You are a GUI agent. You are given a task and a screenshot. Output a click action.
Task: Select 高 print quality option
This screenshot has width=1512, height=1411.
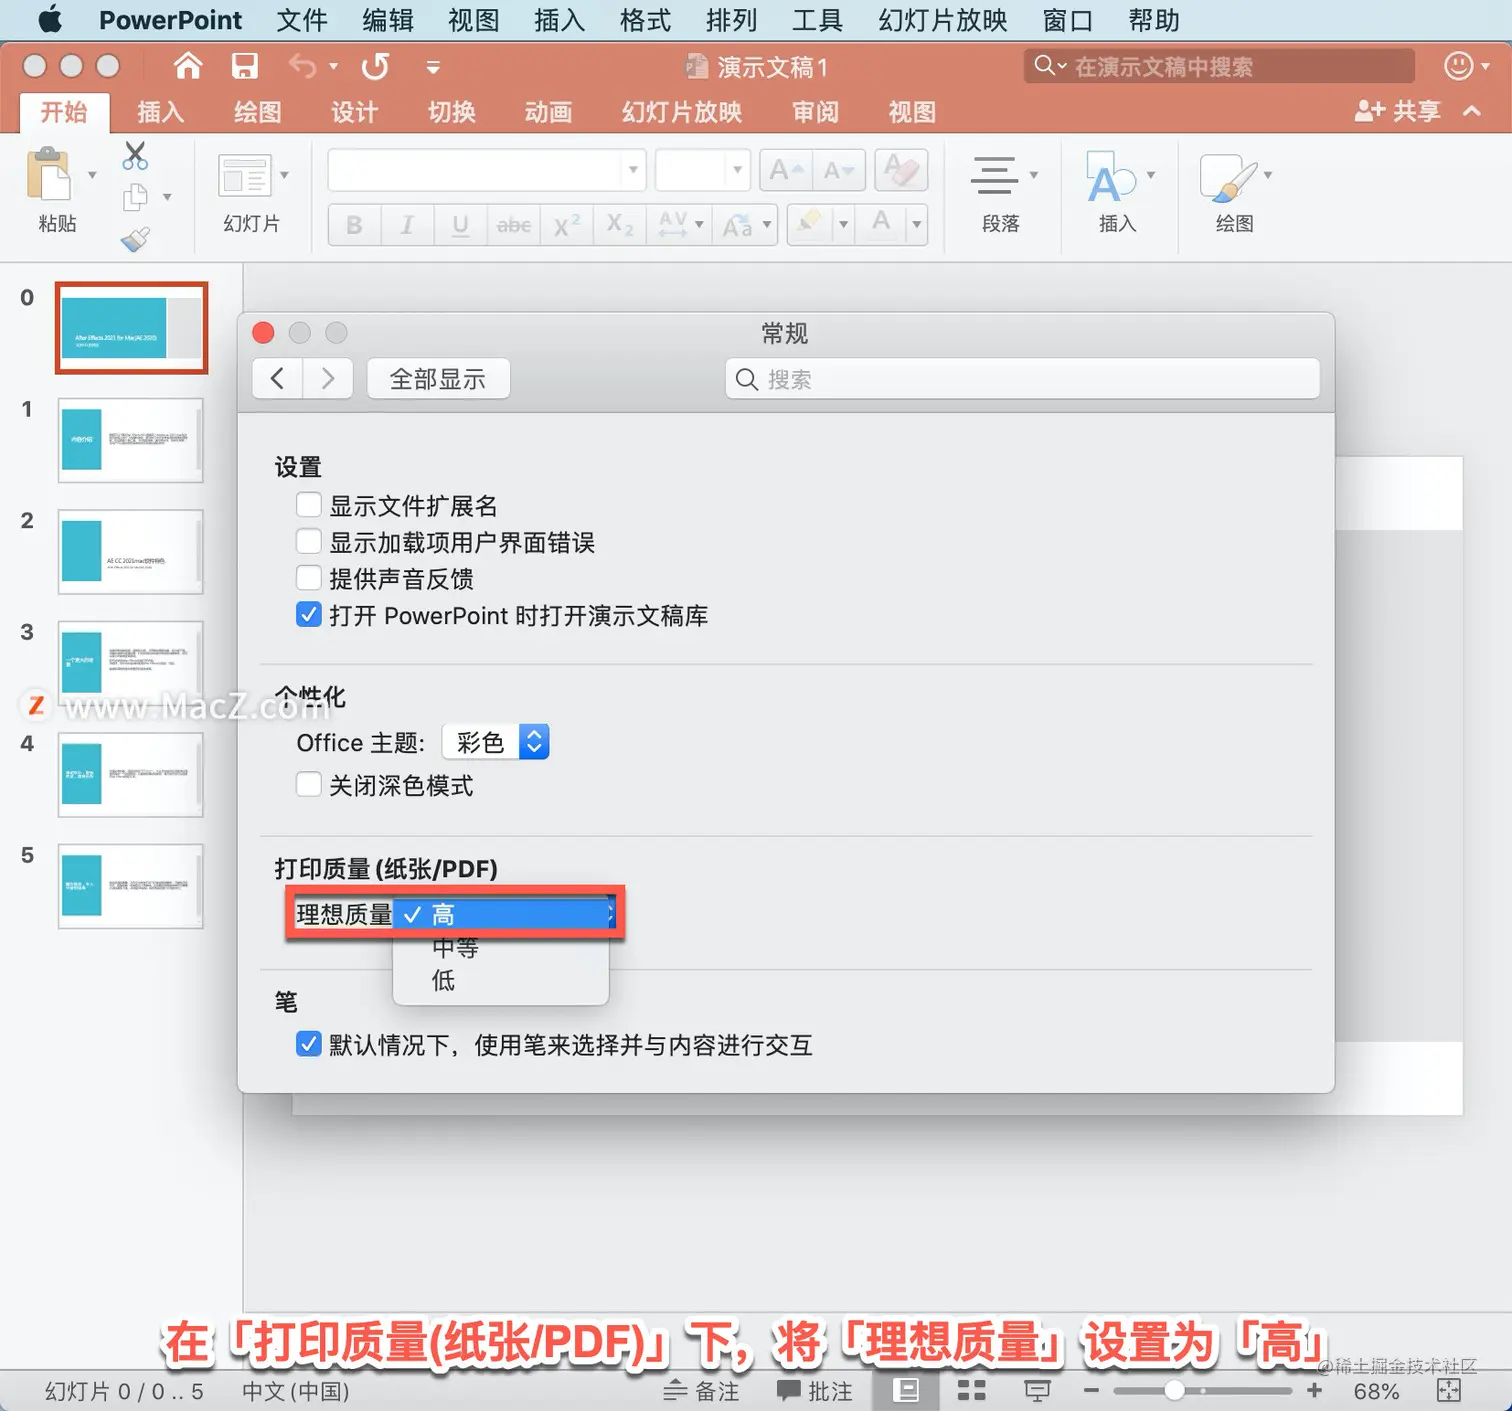click(x=503, y=914)
